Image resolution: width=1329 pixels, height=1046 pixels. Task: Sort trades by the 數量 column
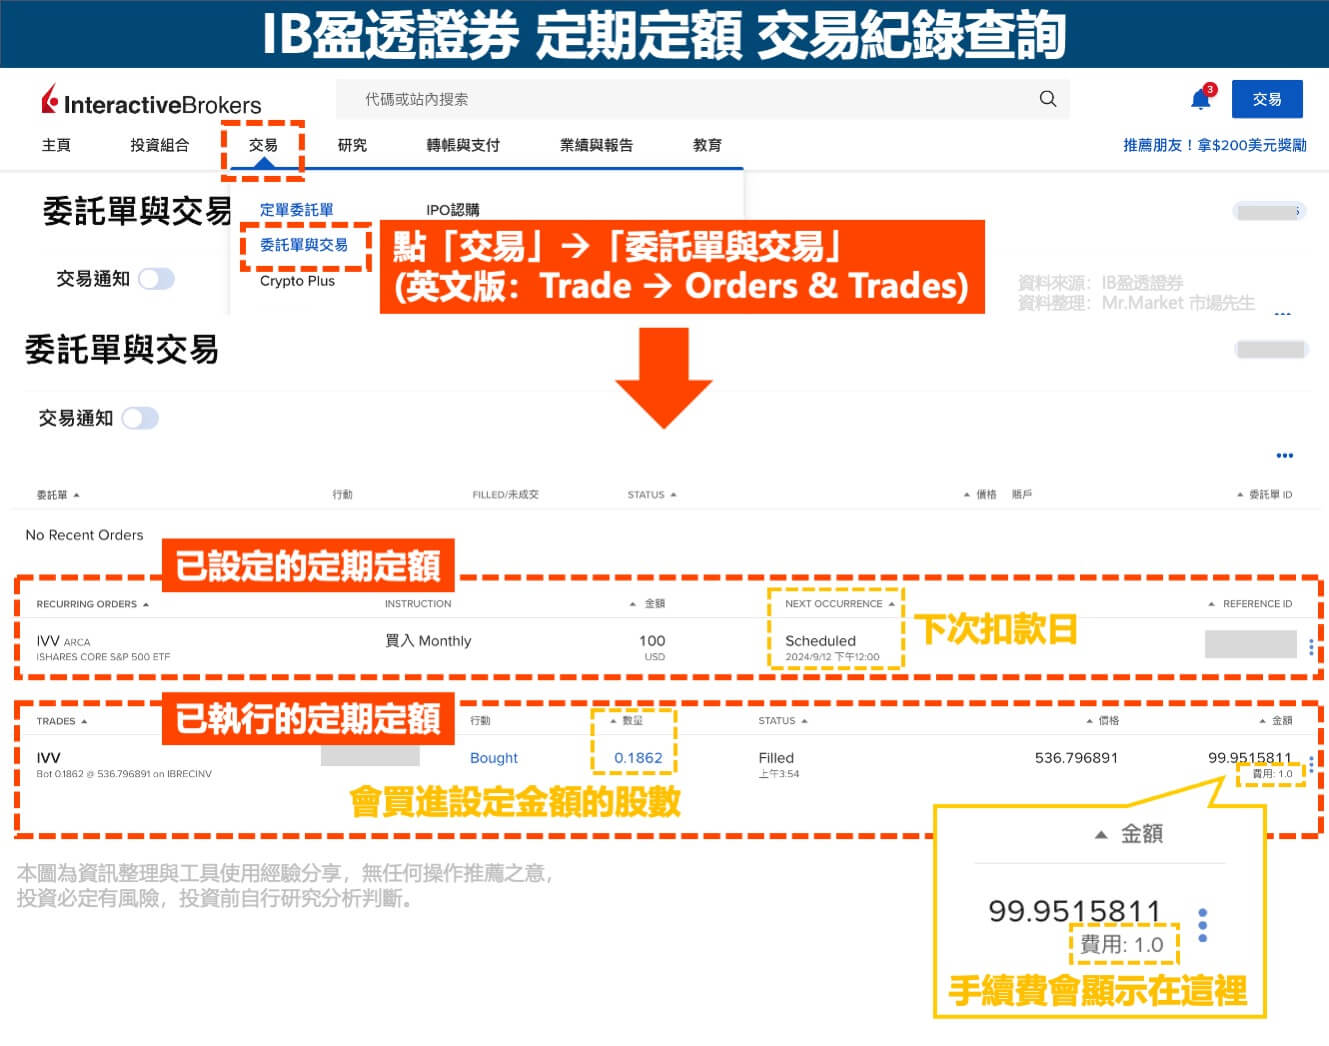pyautogui.click(x=626, y=721)
